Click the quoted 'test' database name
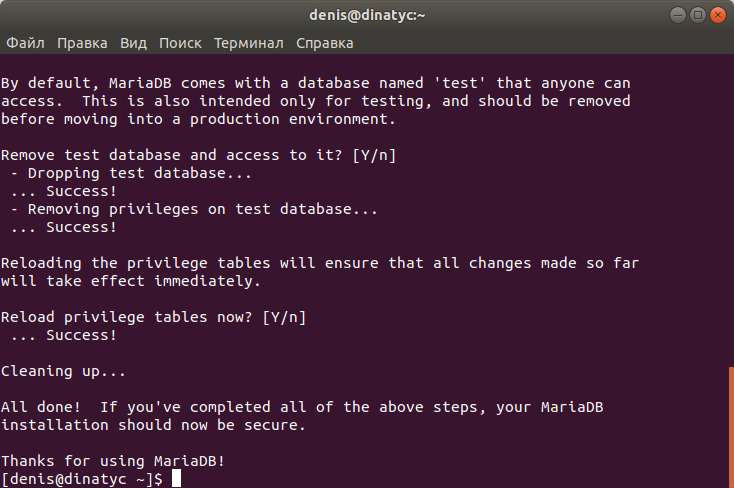 (x=460, y=83)
